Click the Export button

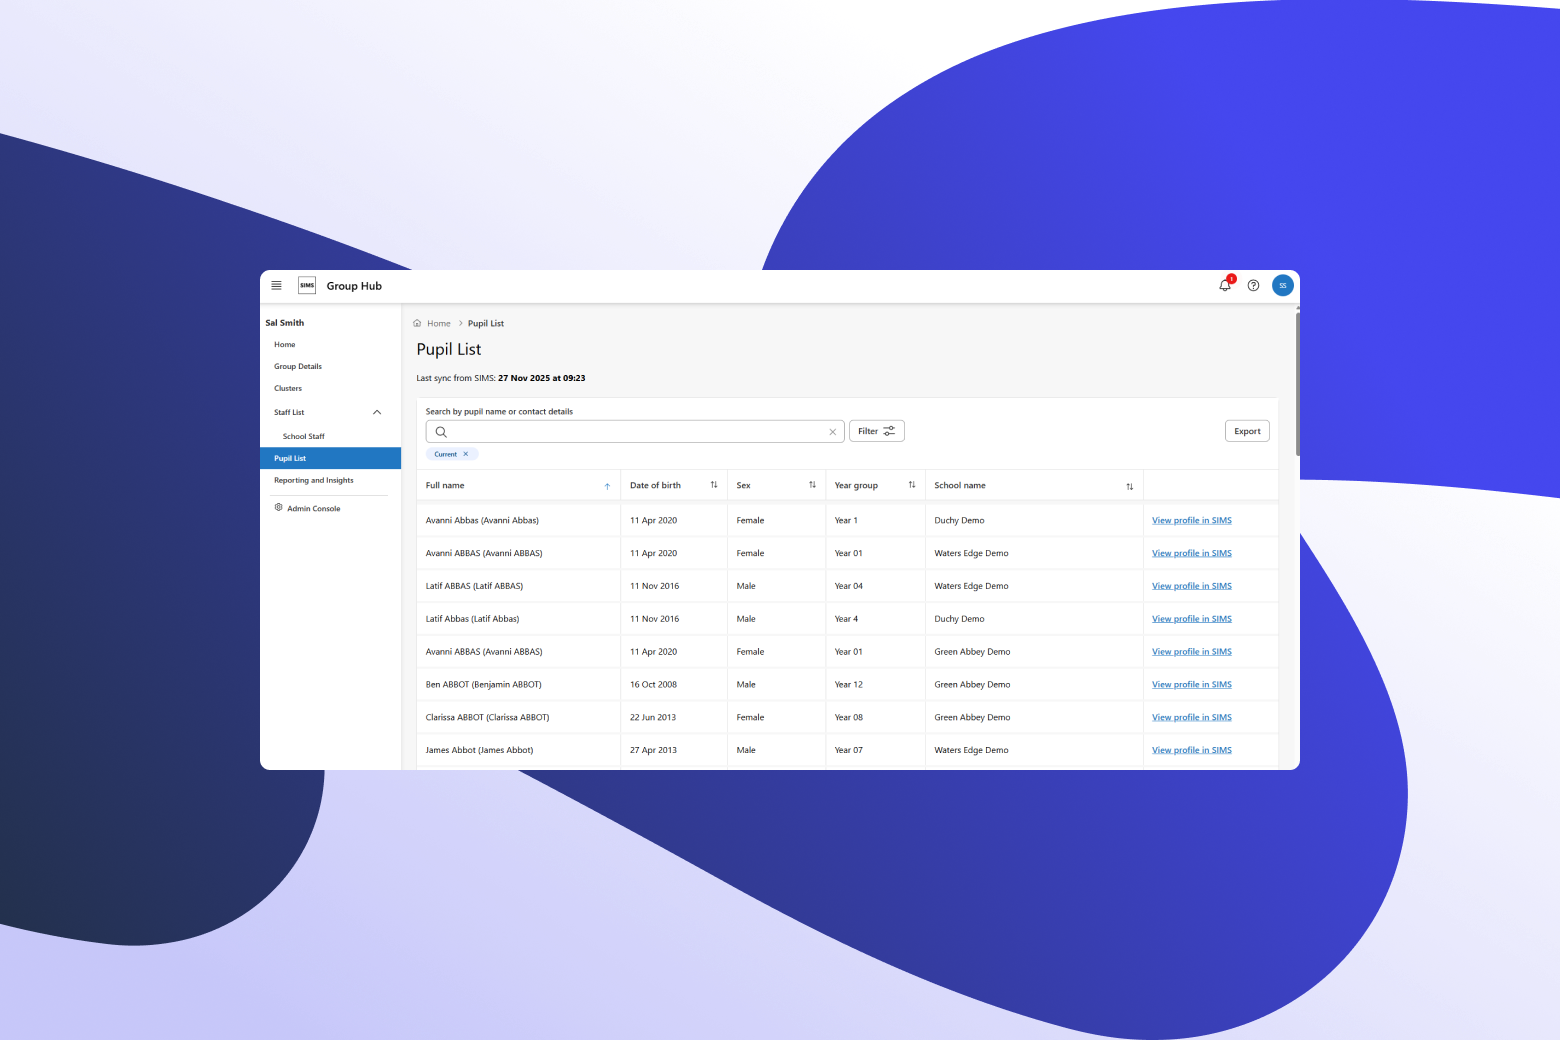1247,432
